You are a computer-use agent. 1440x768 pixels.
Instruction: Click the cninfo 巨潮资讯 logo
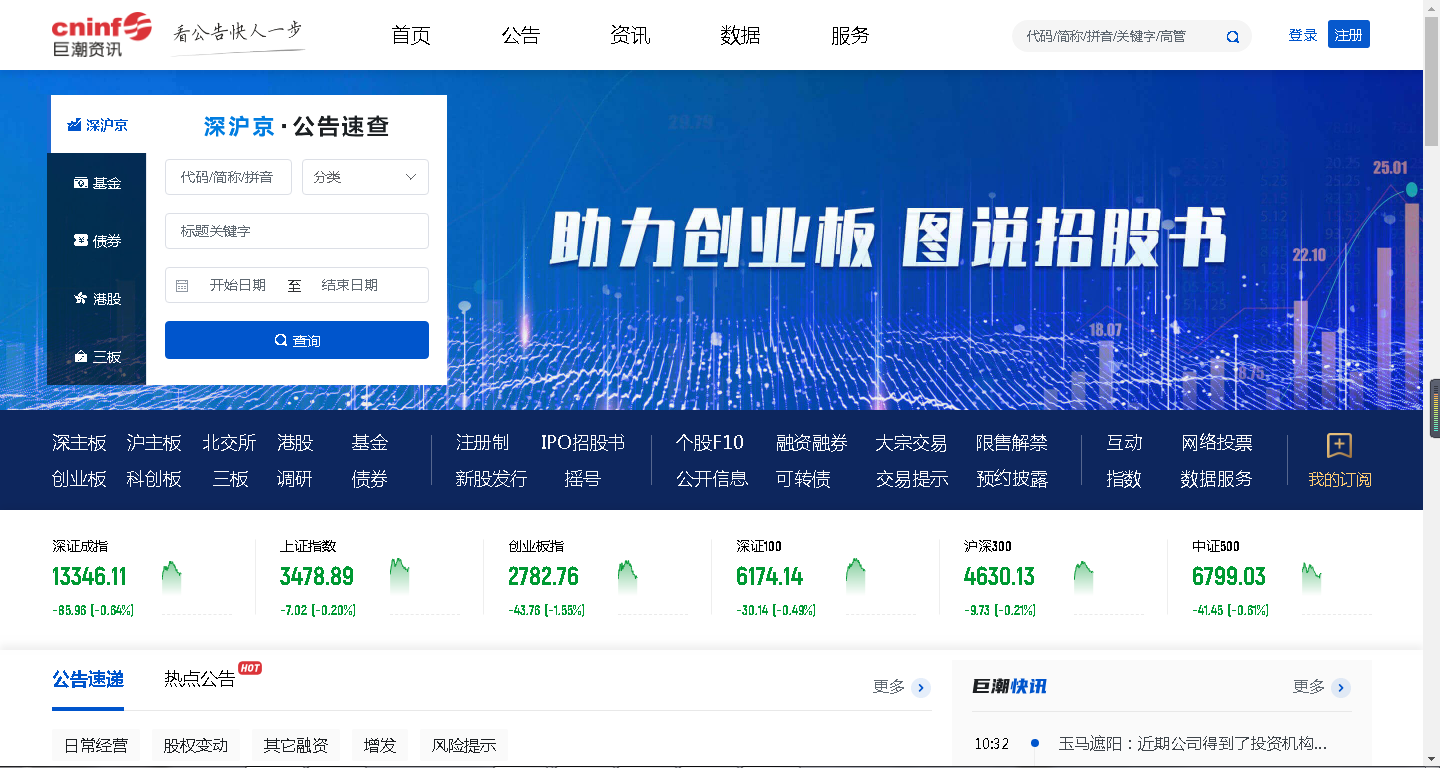102,34
